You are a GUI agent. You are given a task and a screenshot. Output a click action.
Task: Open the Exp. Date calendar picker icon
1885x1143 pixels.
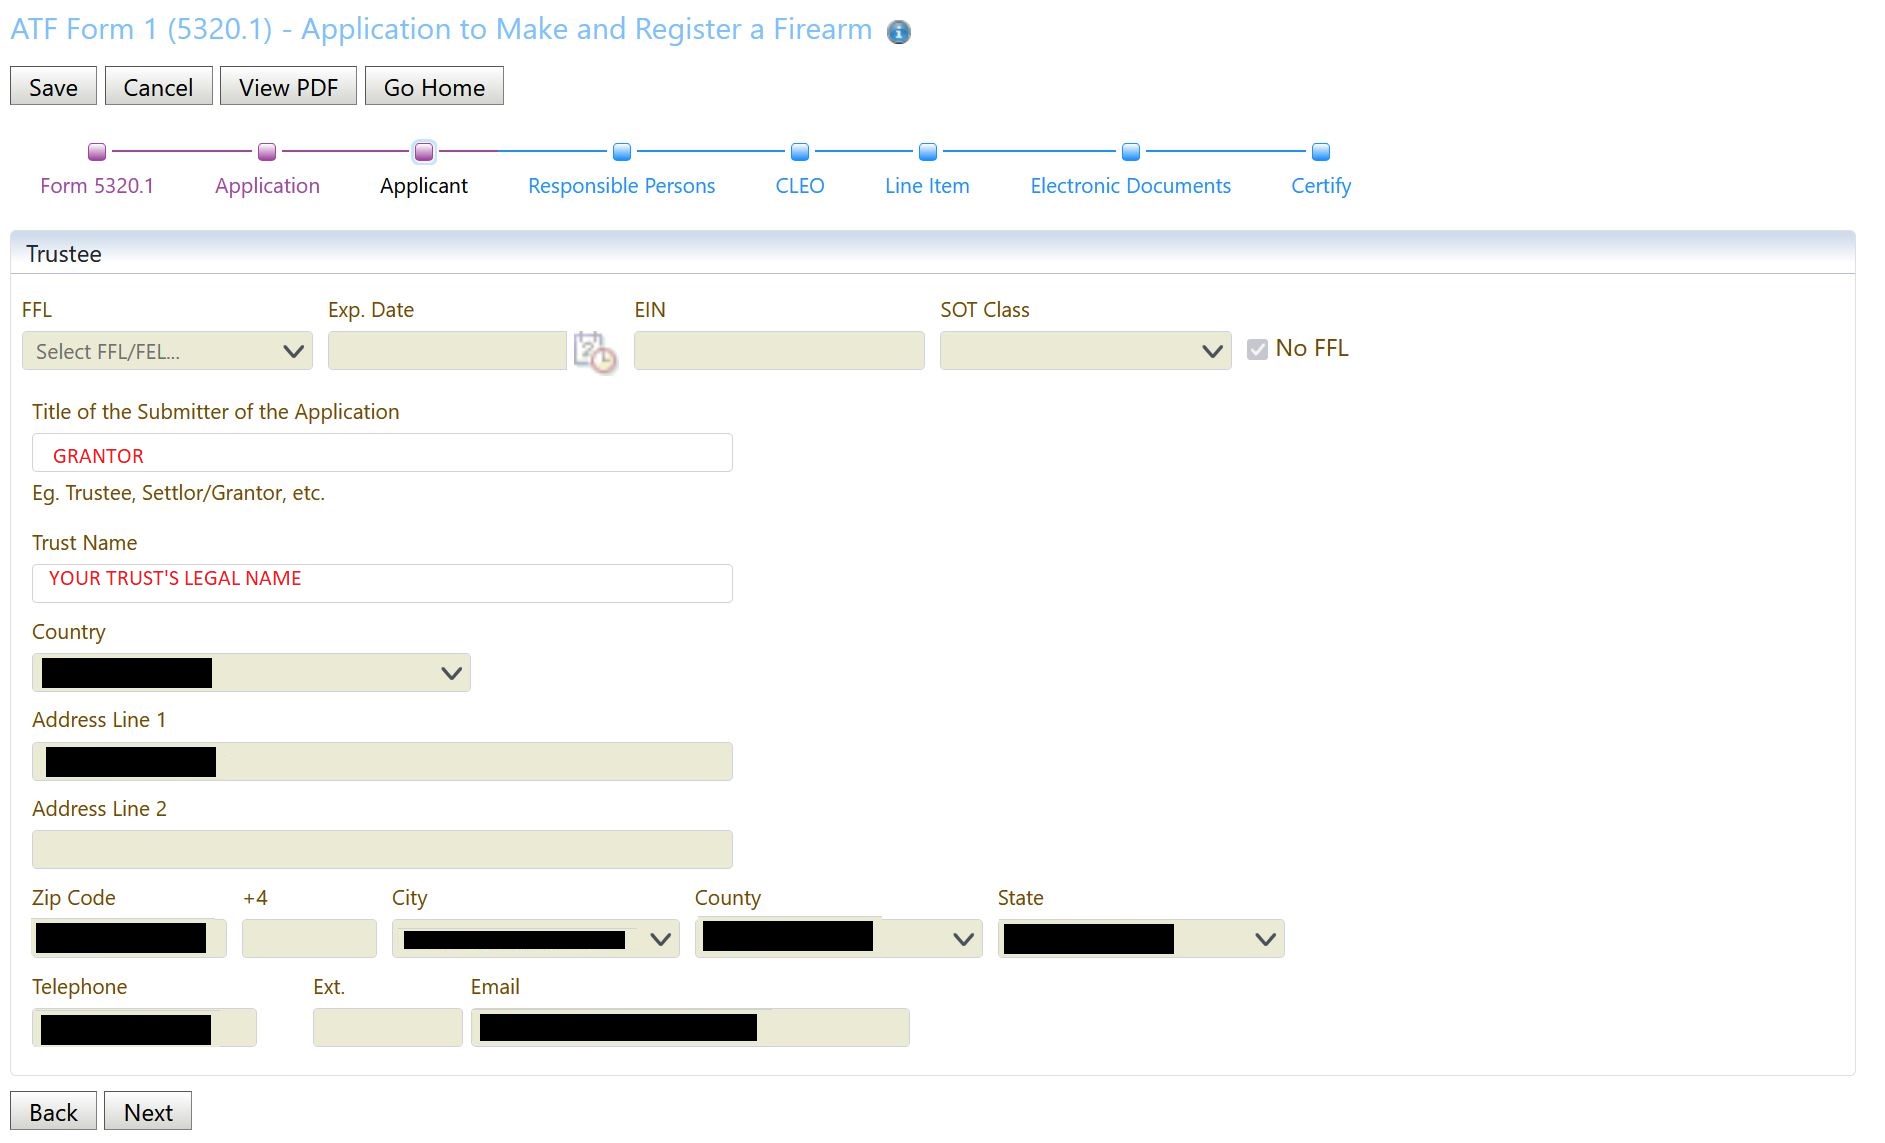coord(595,352)
